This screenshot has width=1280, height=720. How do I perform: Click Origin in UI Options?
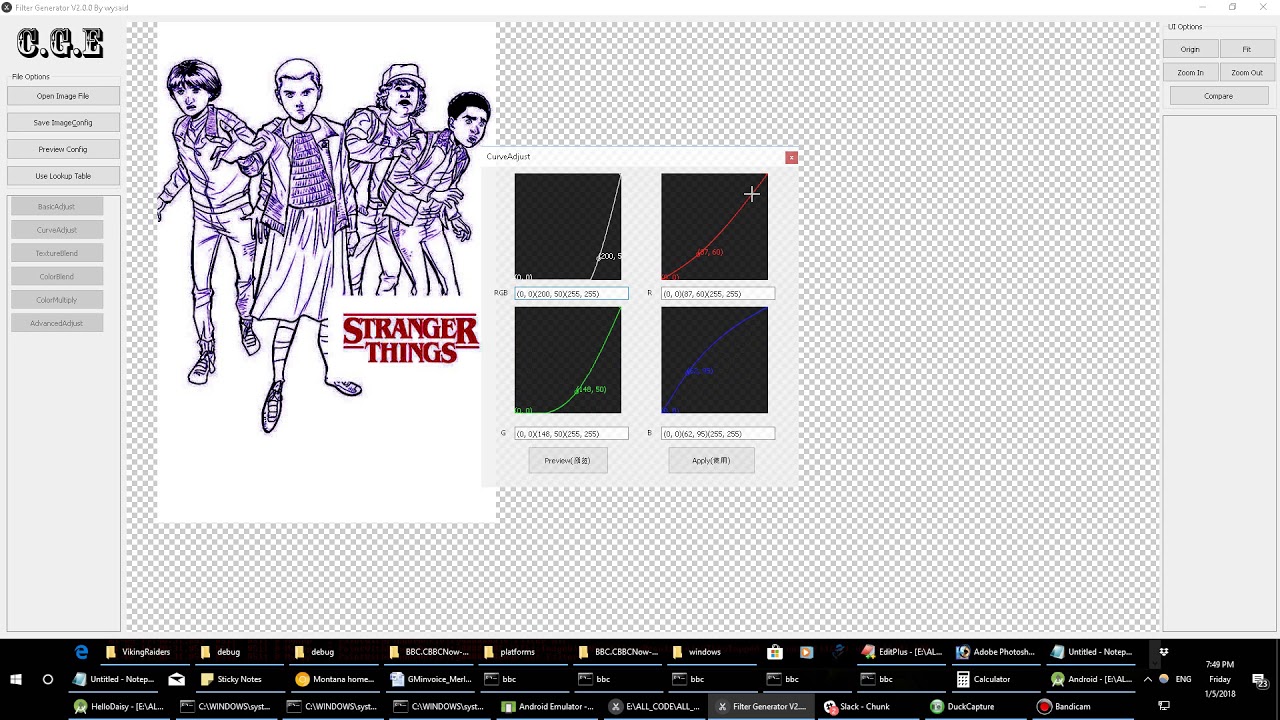1190,49
